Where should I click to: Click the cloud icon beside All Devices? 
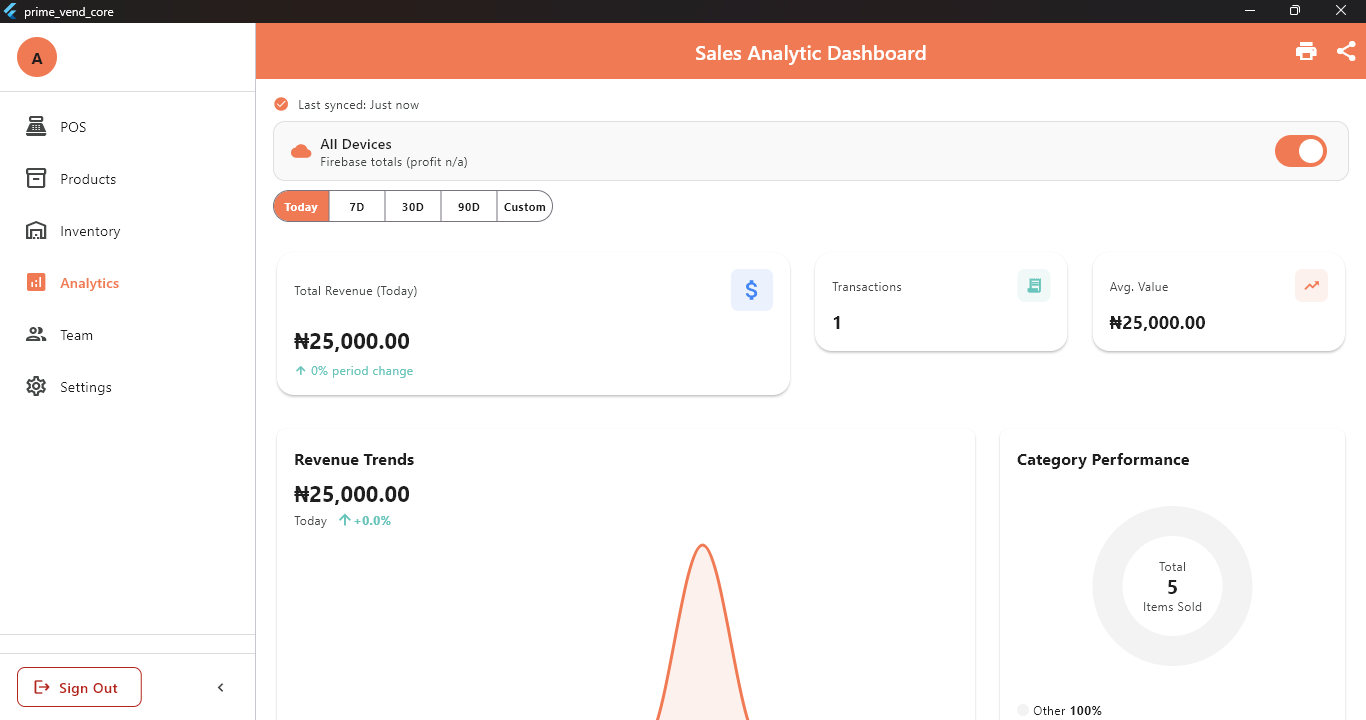301,152
